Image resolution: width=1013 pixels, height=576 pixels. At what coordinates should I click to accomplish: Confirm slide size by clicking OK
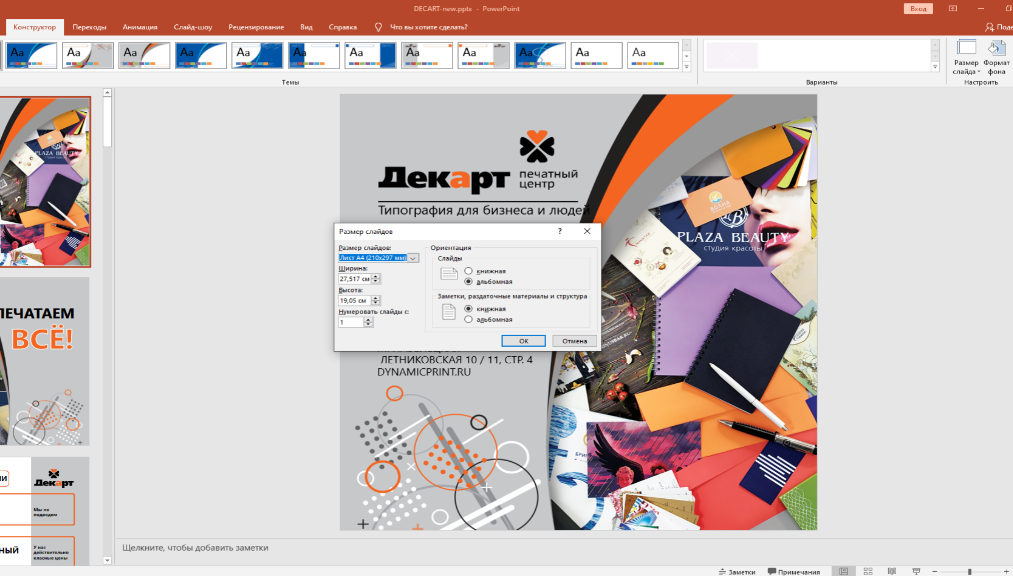(524, 341)
